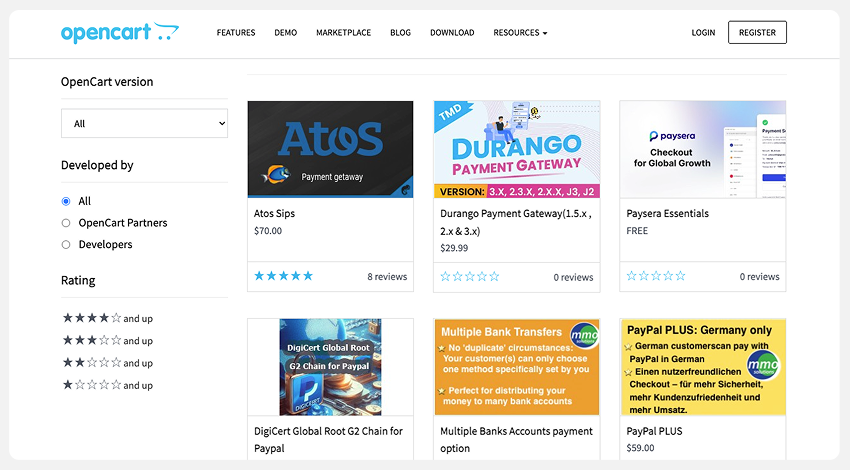
Task: Visit the Blog page
Action: (401, 33)
